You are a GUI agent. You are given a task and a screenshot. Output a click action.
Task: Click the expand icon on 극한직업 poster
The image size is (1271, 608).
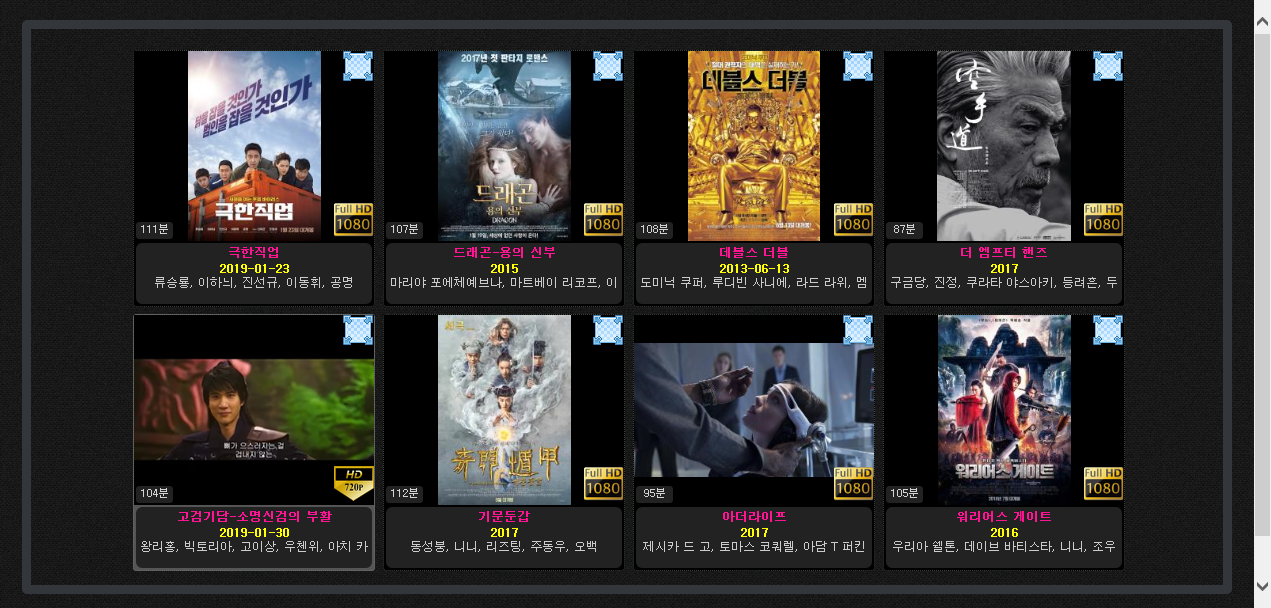[x=358, y=66]
